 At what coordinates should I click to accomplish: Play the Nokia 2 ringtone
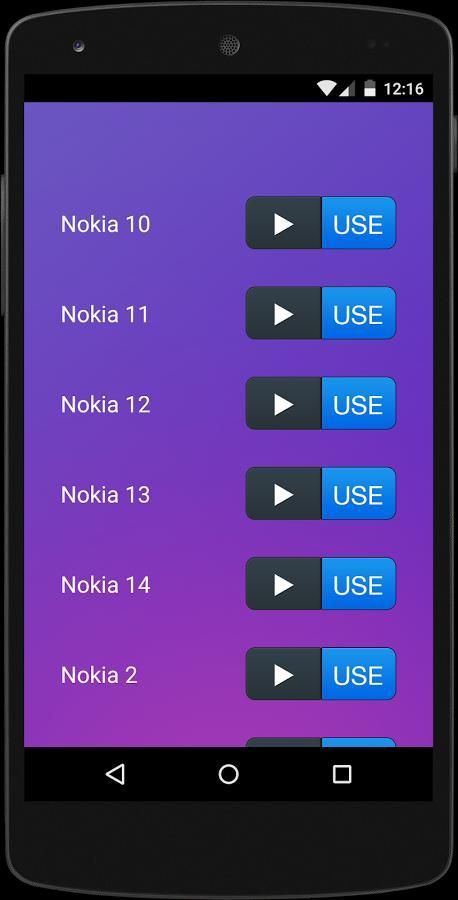(284, 673)
